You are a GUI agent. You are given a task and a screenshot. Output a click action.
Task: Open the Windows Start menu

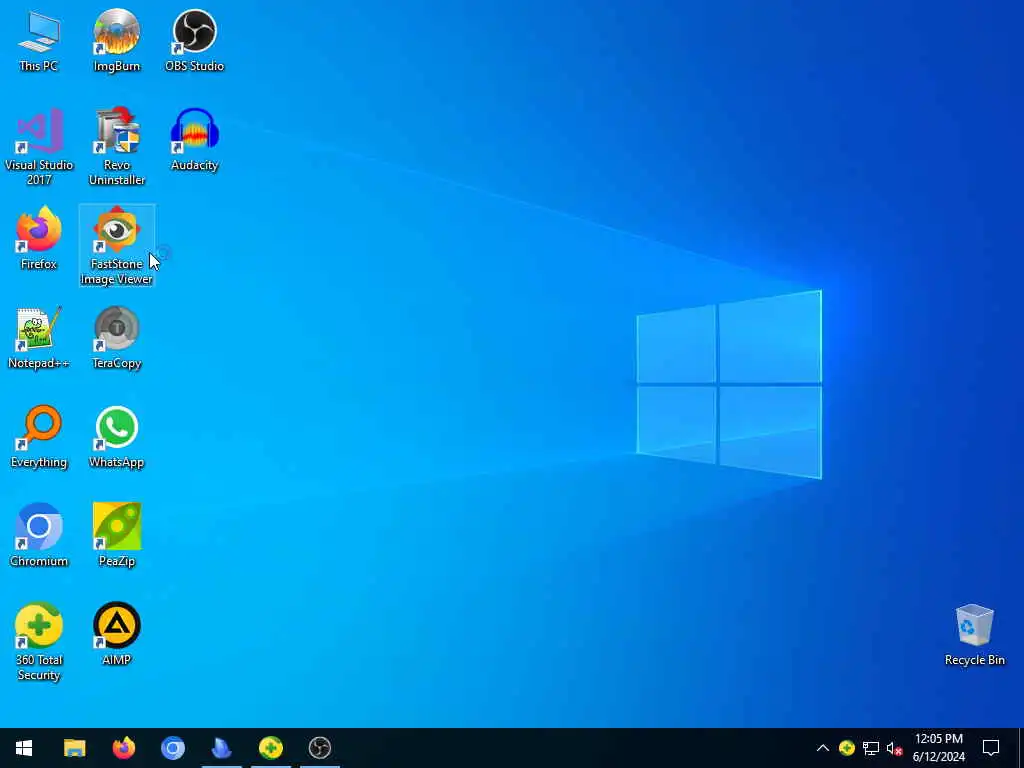click(x=24, y=748)
